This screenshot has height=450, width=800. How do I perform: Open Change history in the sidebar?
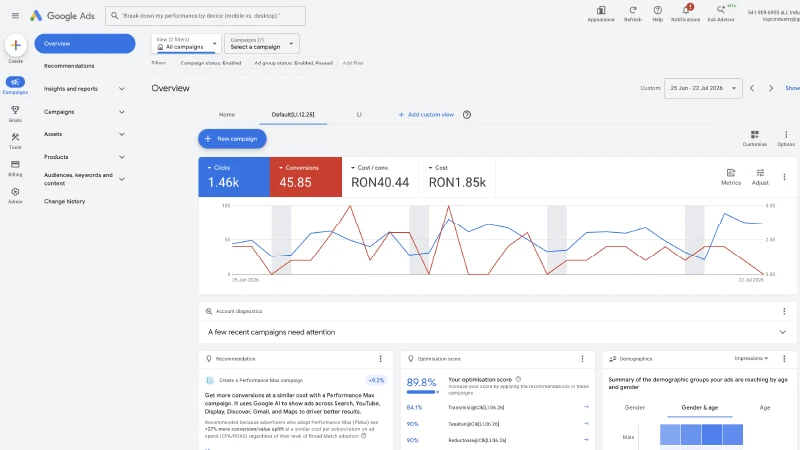coord(64,202)
